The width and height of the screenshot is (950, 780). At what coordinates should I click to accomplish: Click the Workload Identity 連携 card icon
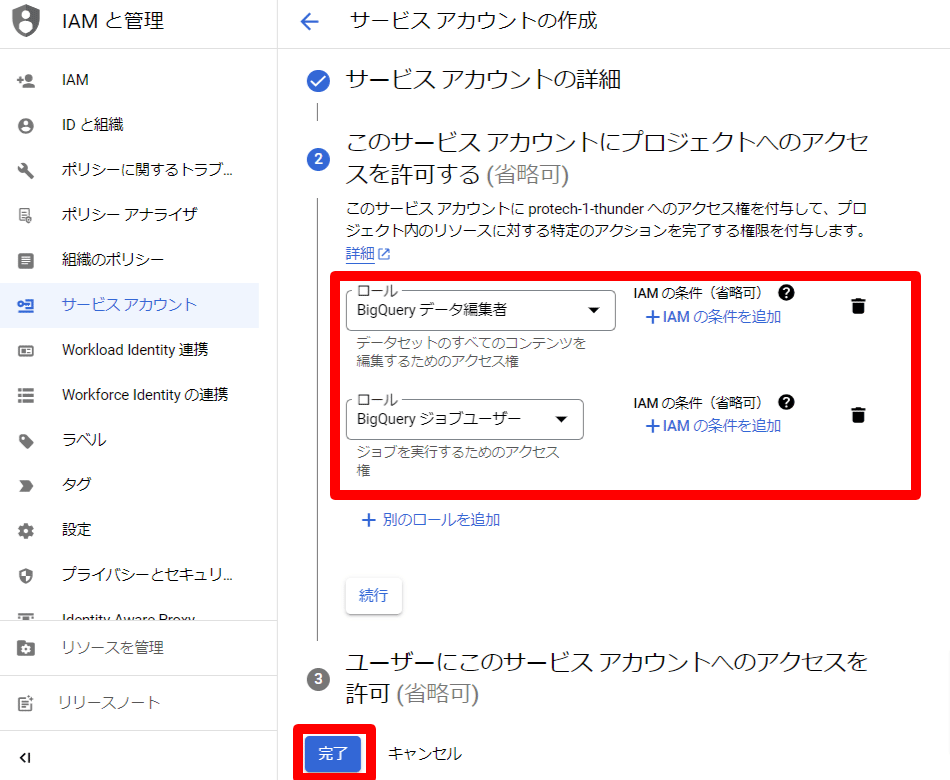25,351
